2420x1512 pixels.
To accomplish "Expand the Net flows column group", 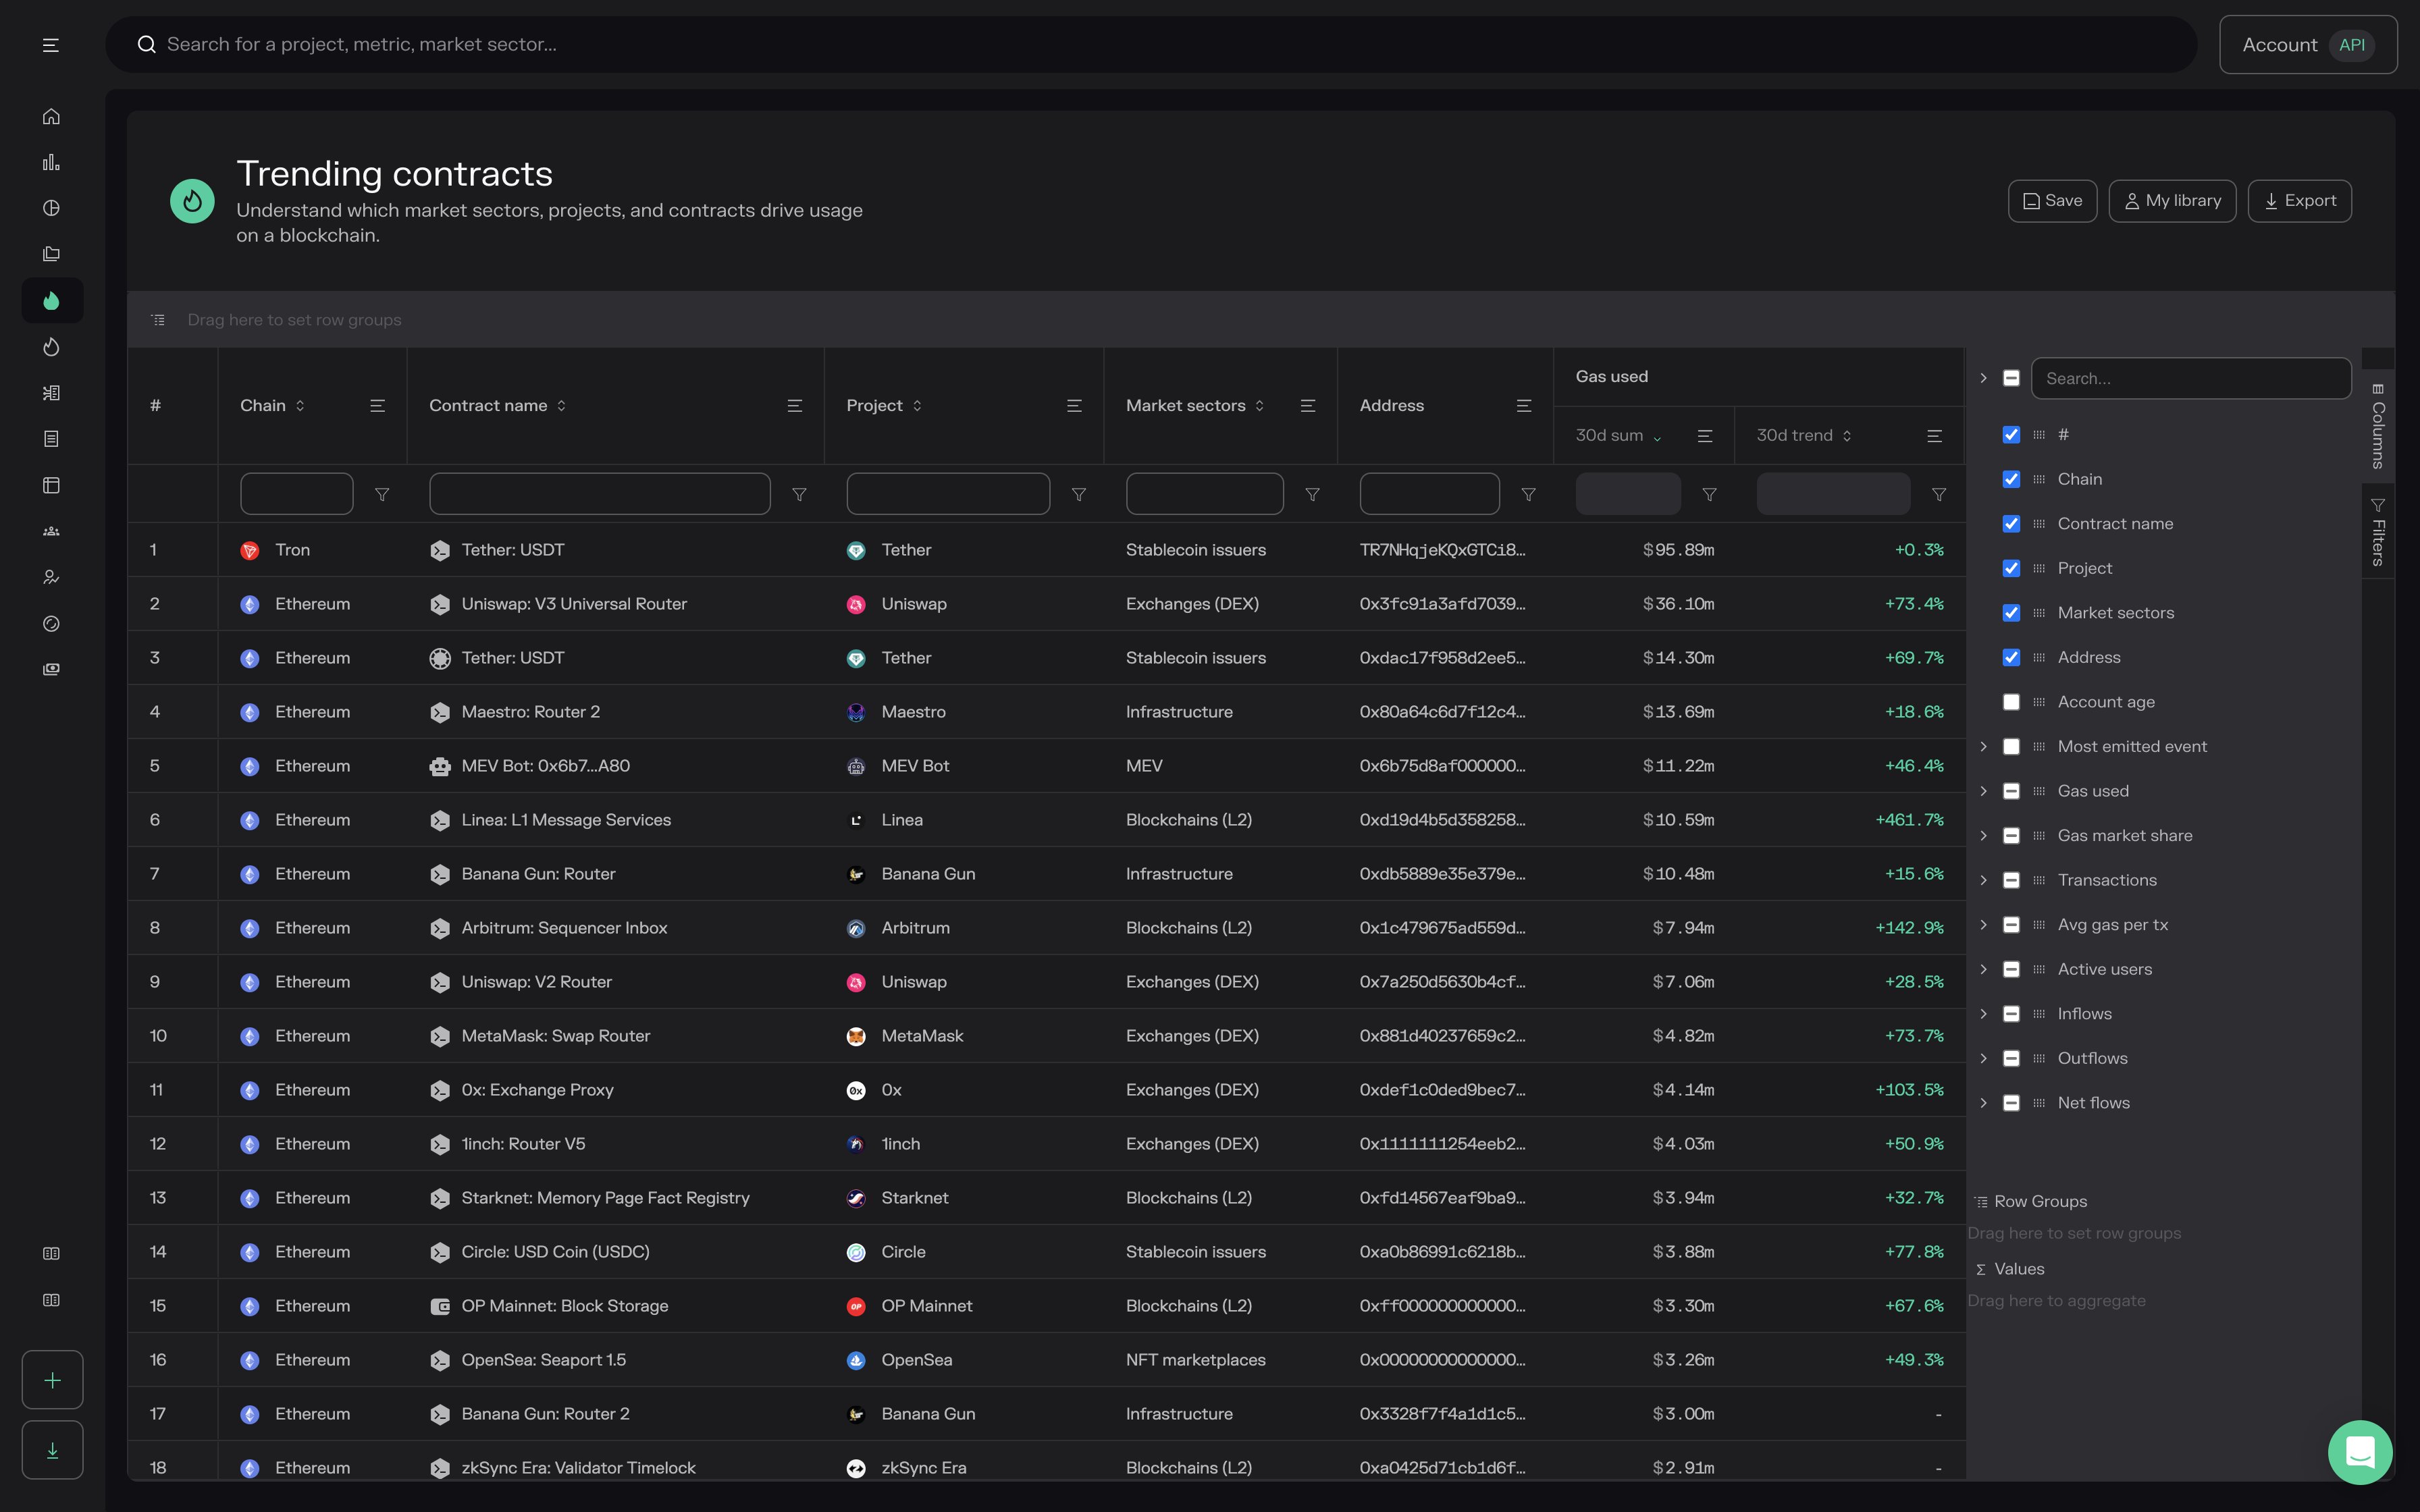I will coord(1983,1103).
